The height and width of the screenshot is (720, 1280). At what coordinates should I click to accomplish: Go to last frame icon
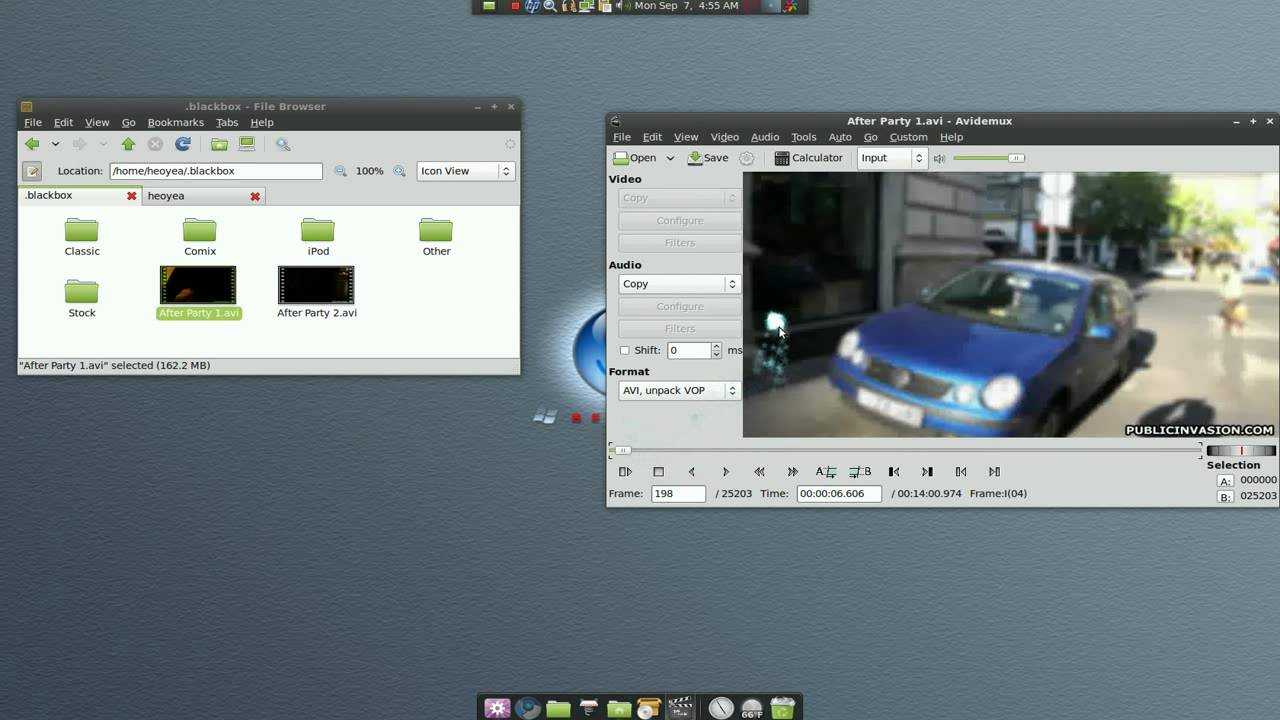pyautogui.click(x=994, y=472)
